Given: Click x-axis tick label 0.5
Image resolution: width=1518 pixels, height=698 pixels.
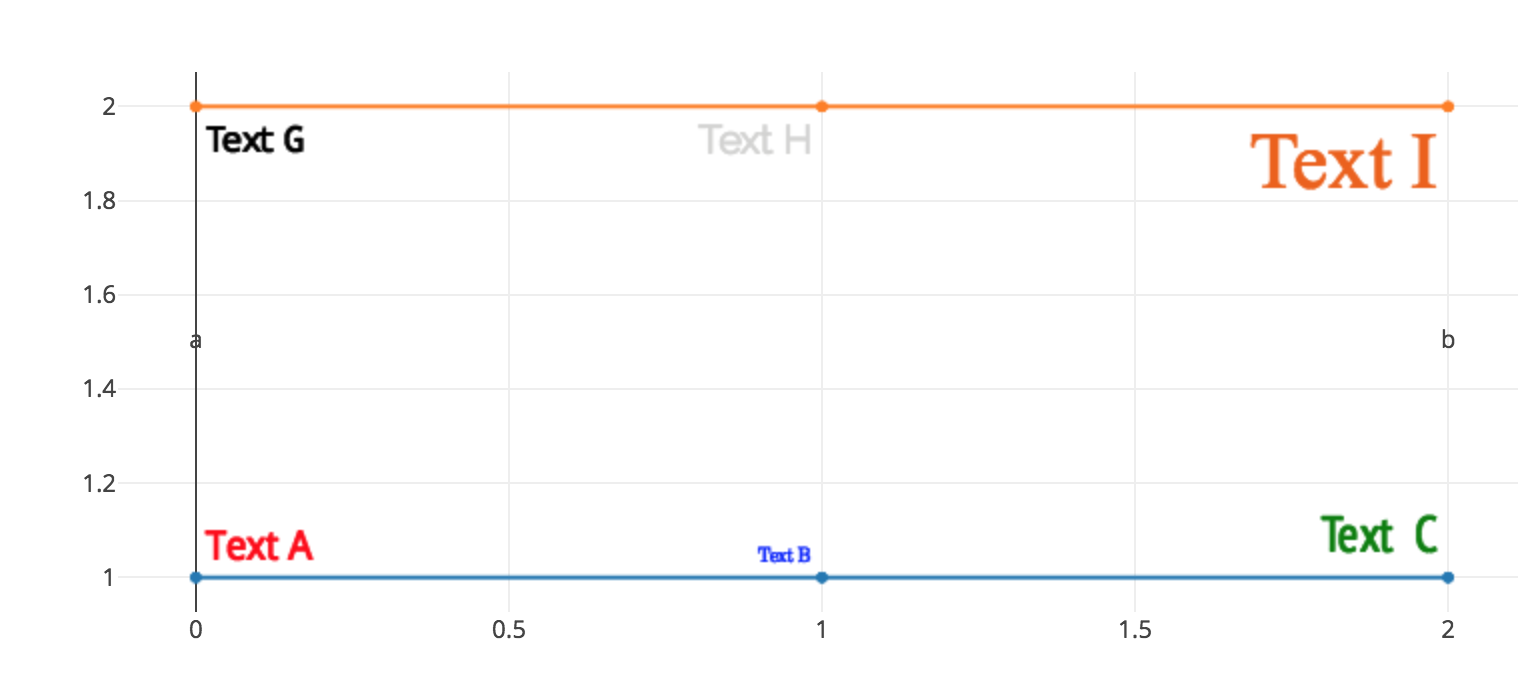Looking at the screenshot, I should (509, 630).
